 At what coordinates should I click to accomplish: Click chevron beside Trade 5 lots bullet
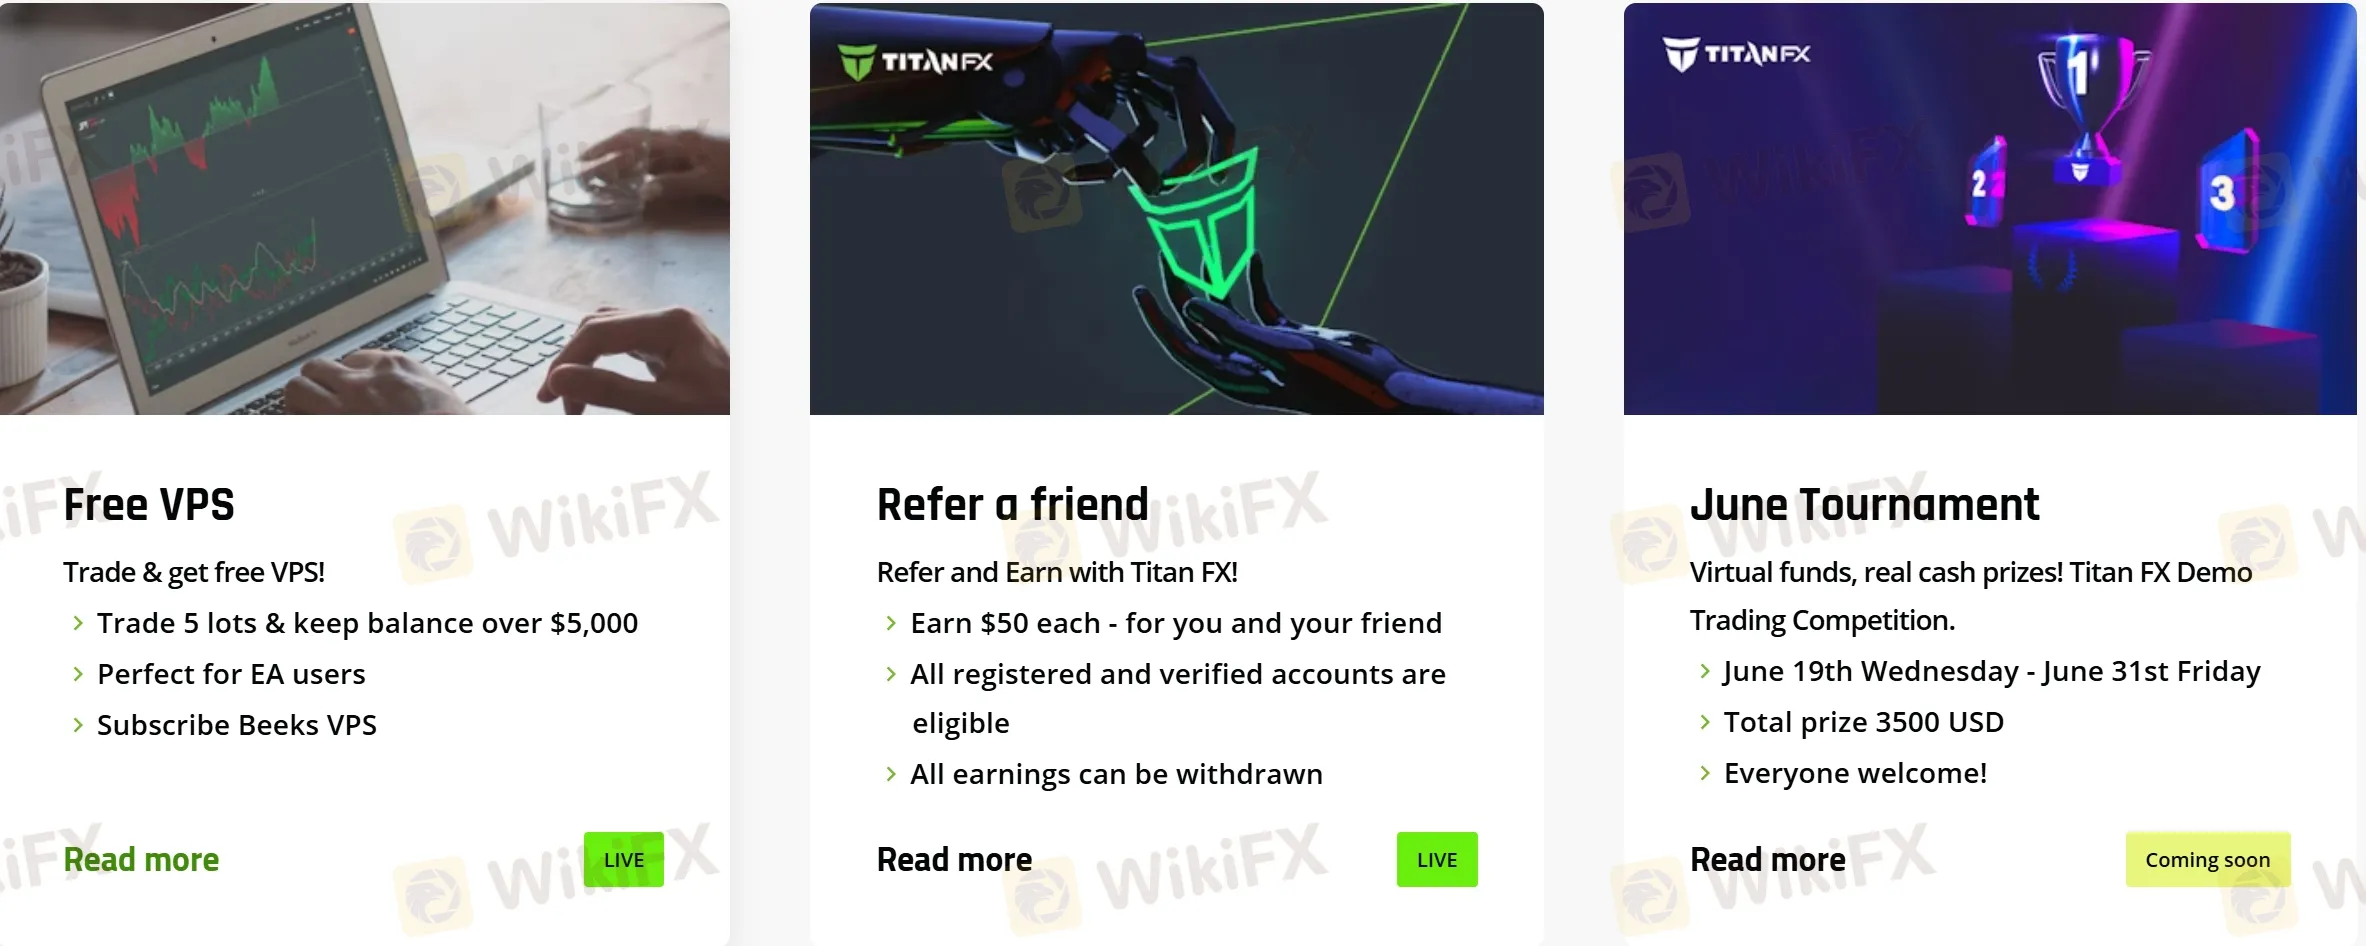(78, 623)
